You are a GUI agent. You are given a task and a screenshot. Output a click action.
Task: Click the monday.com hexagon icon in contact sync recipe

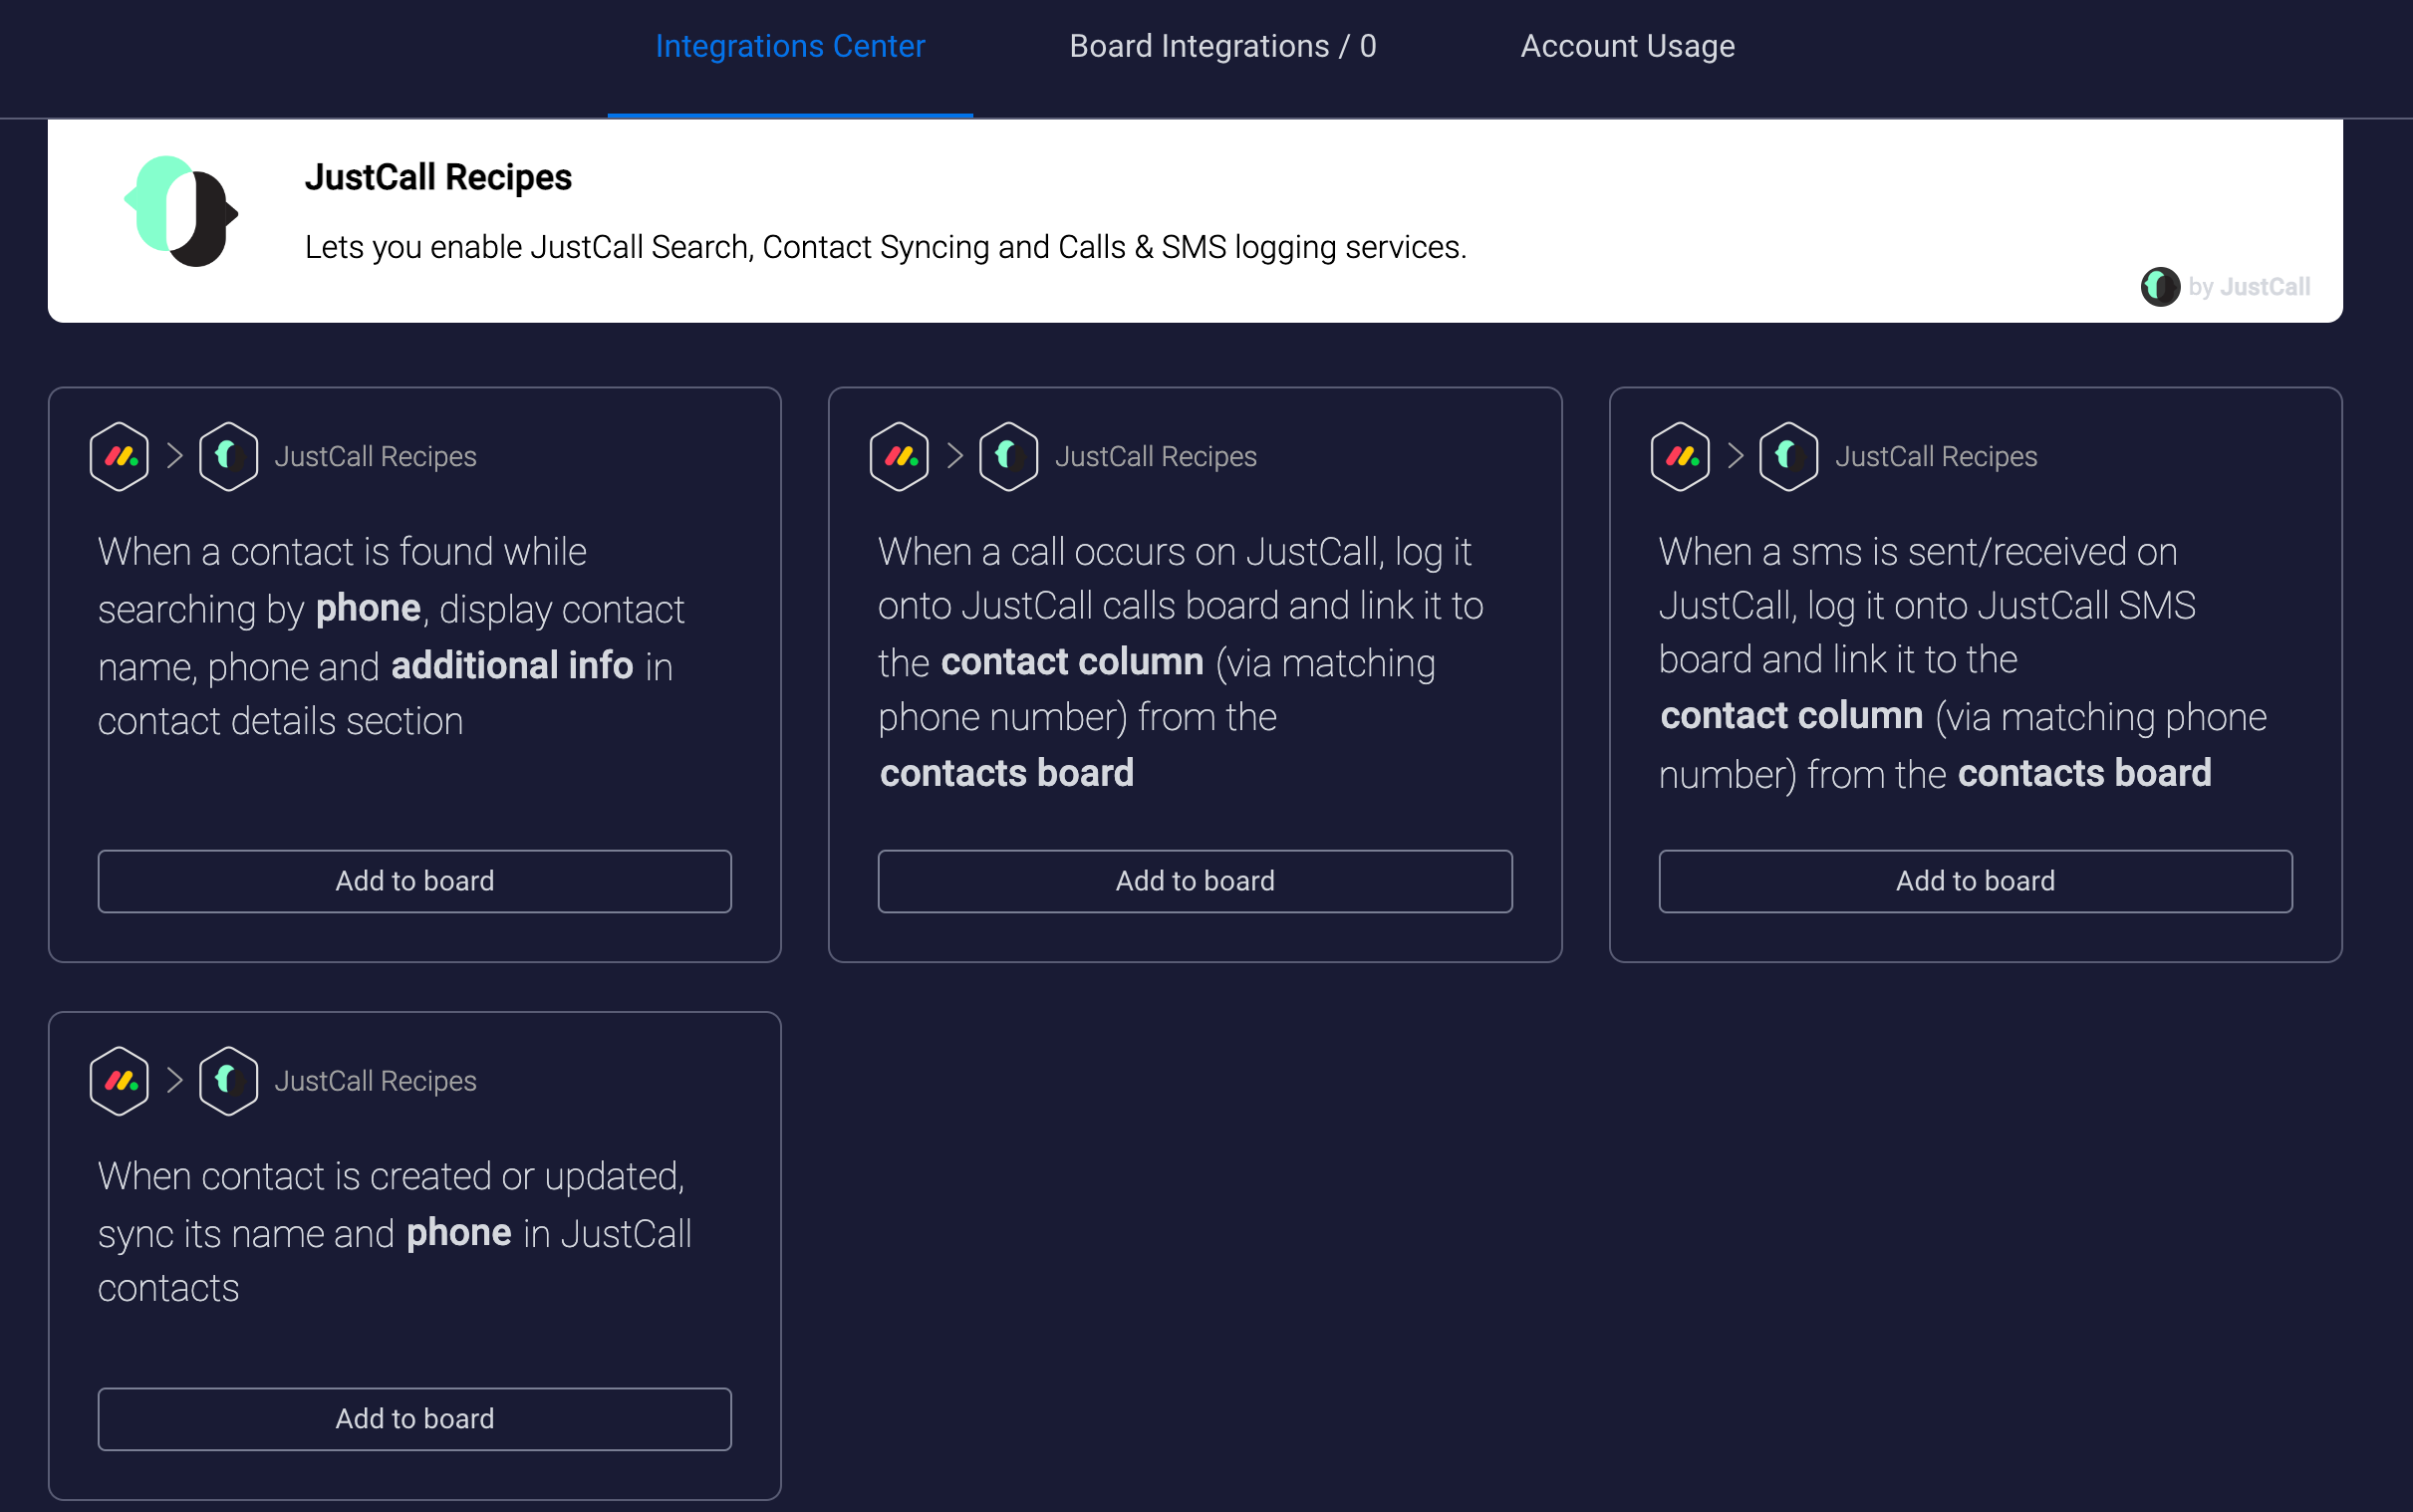pos(119,1081)
